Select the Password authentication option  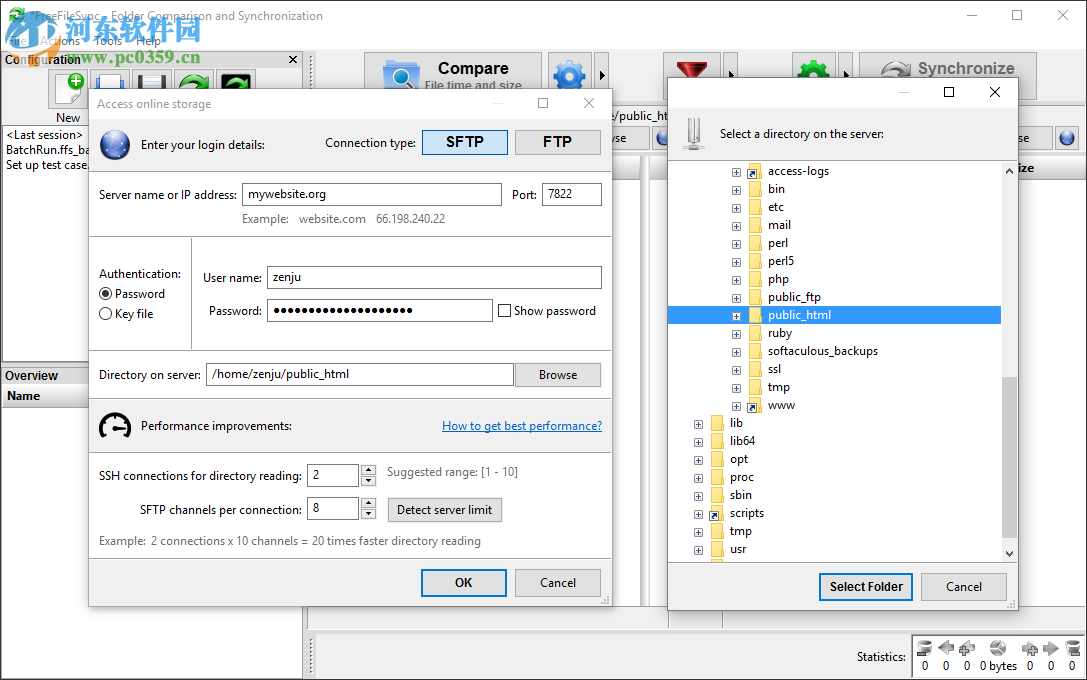pos(104,293)
